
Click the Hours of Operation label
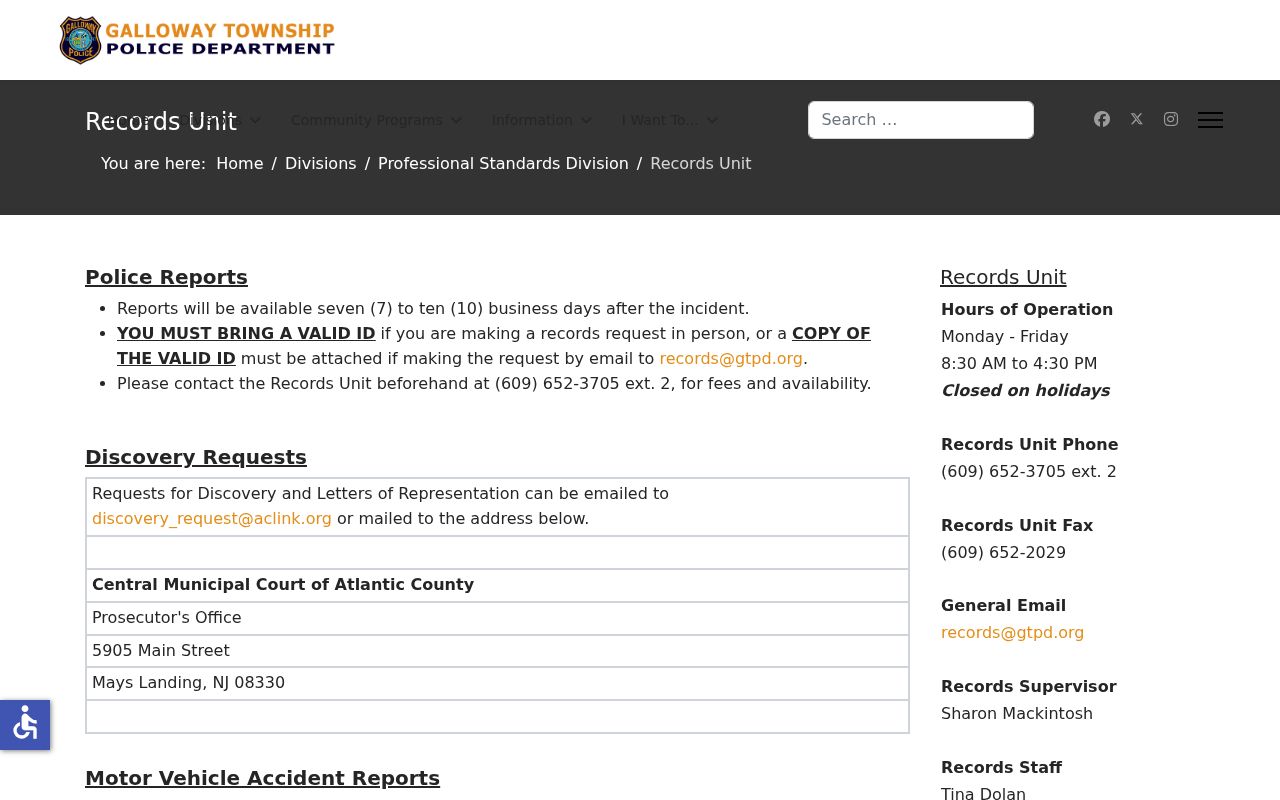(x=1027, y=309)
